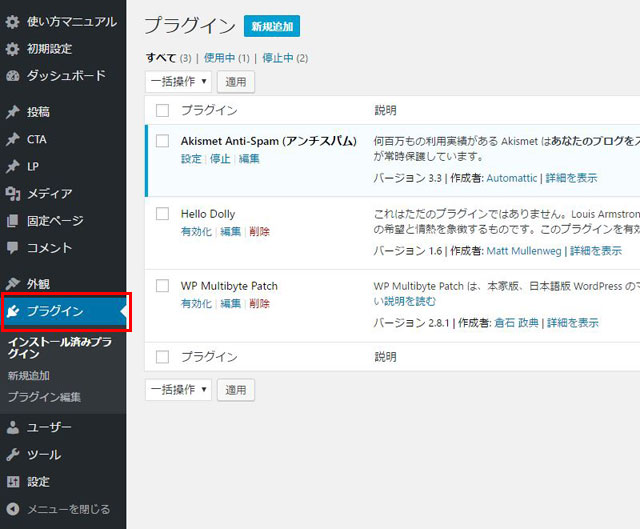Open the Automattic author link
This screenshot has height=529, width=640.
(x=511, y=178)
